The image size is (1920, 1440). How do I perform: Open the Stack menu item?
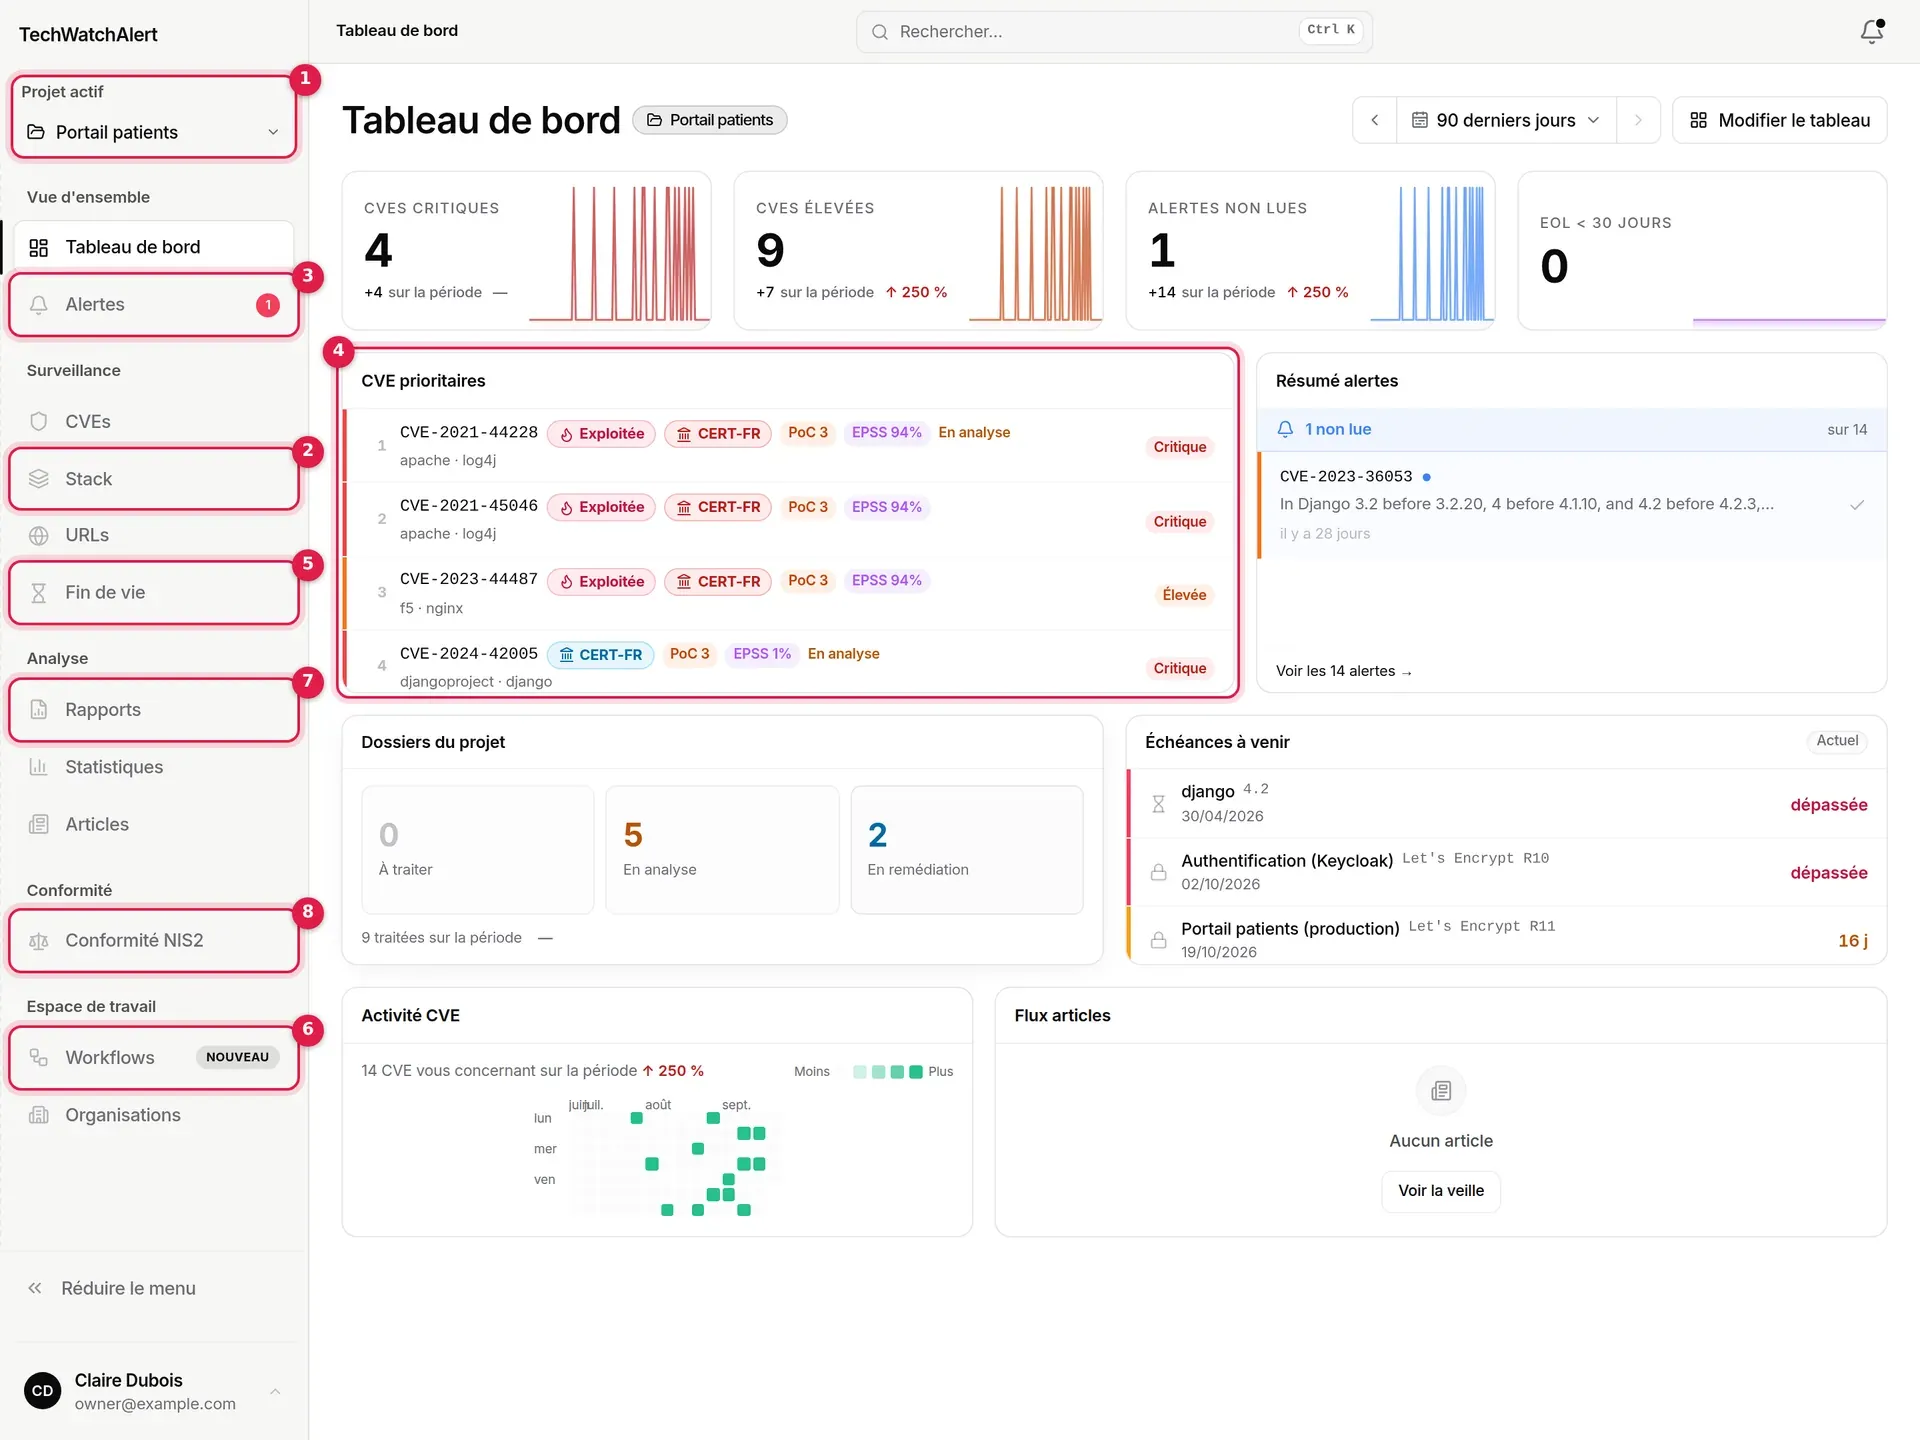pyautogui.click(x=154, y=479)
